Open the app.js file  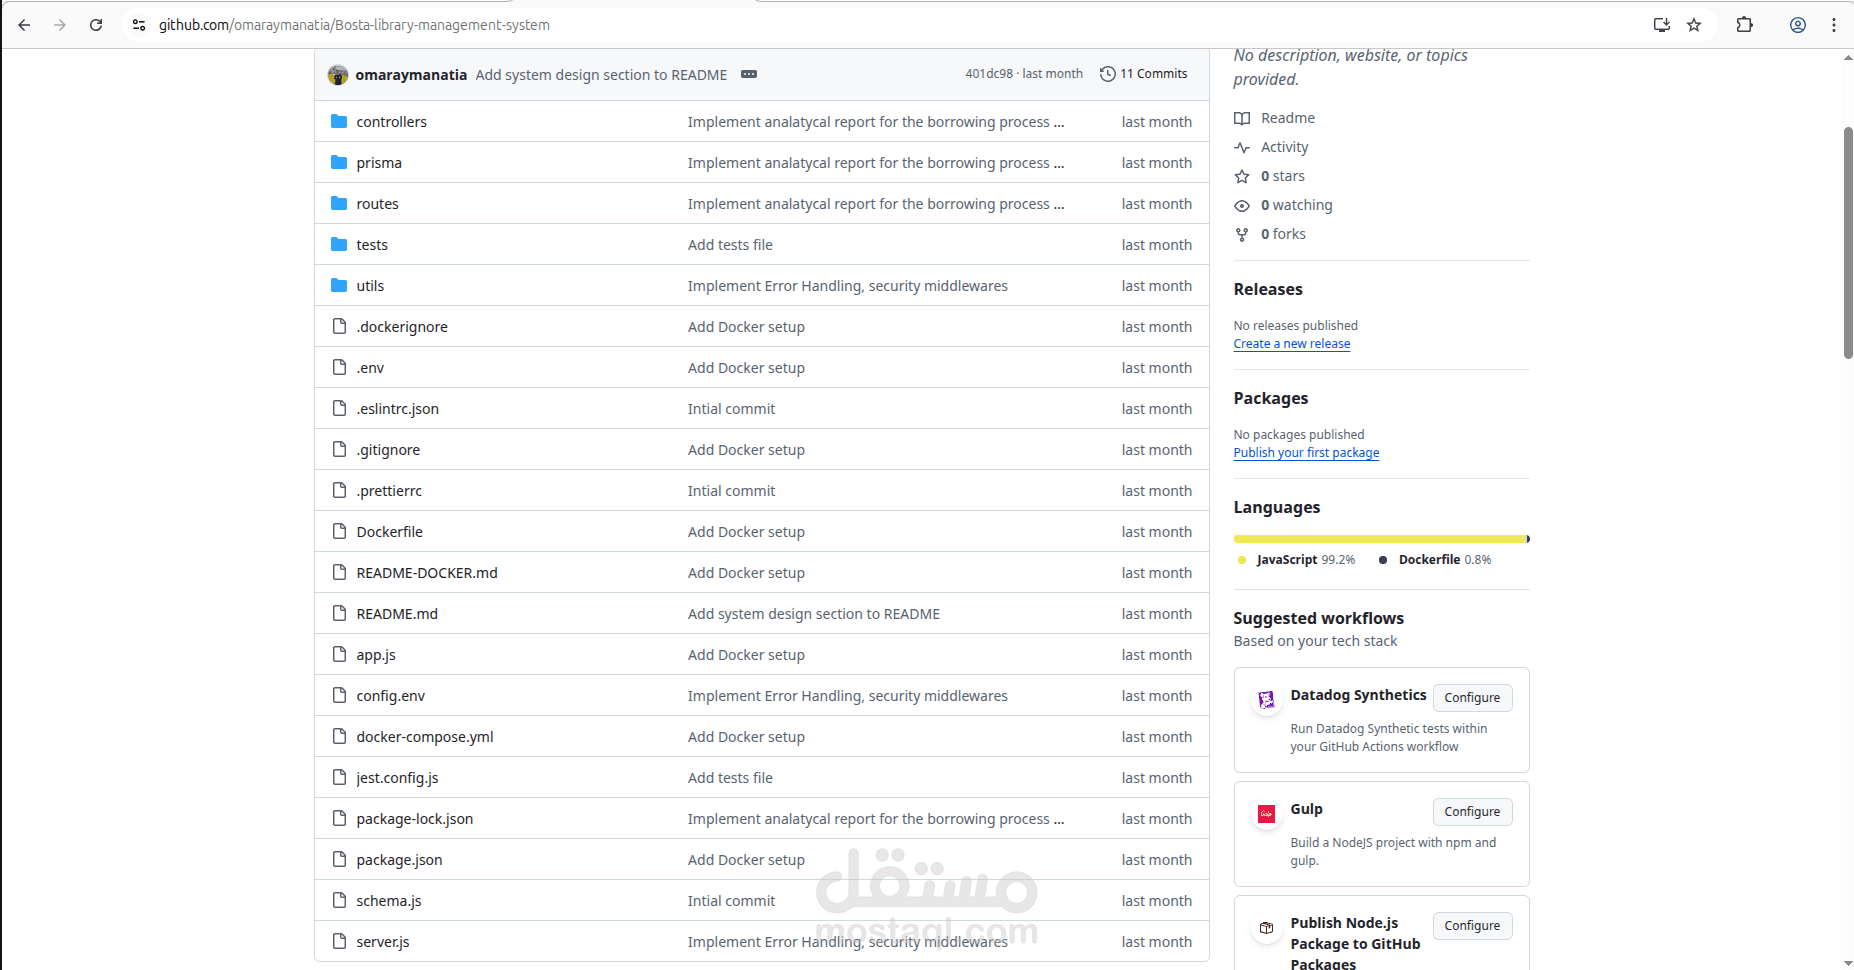tap(376, 655)
